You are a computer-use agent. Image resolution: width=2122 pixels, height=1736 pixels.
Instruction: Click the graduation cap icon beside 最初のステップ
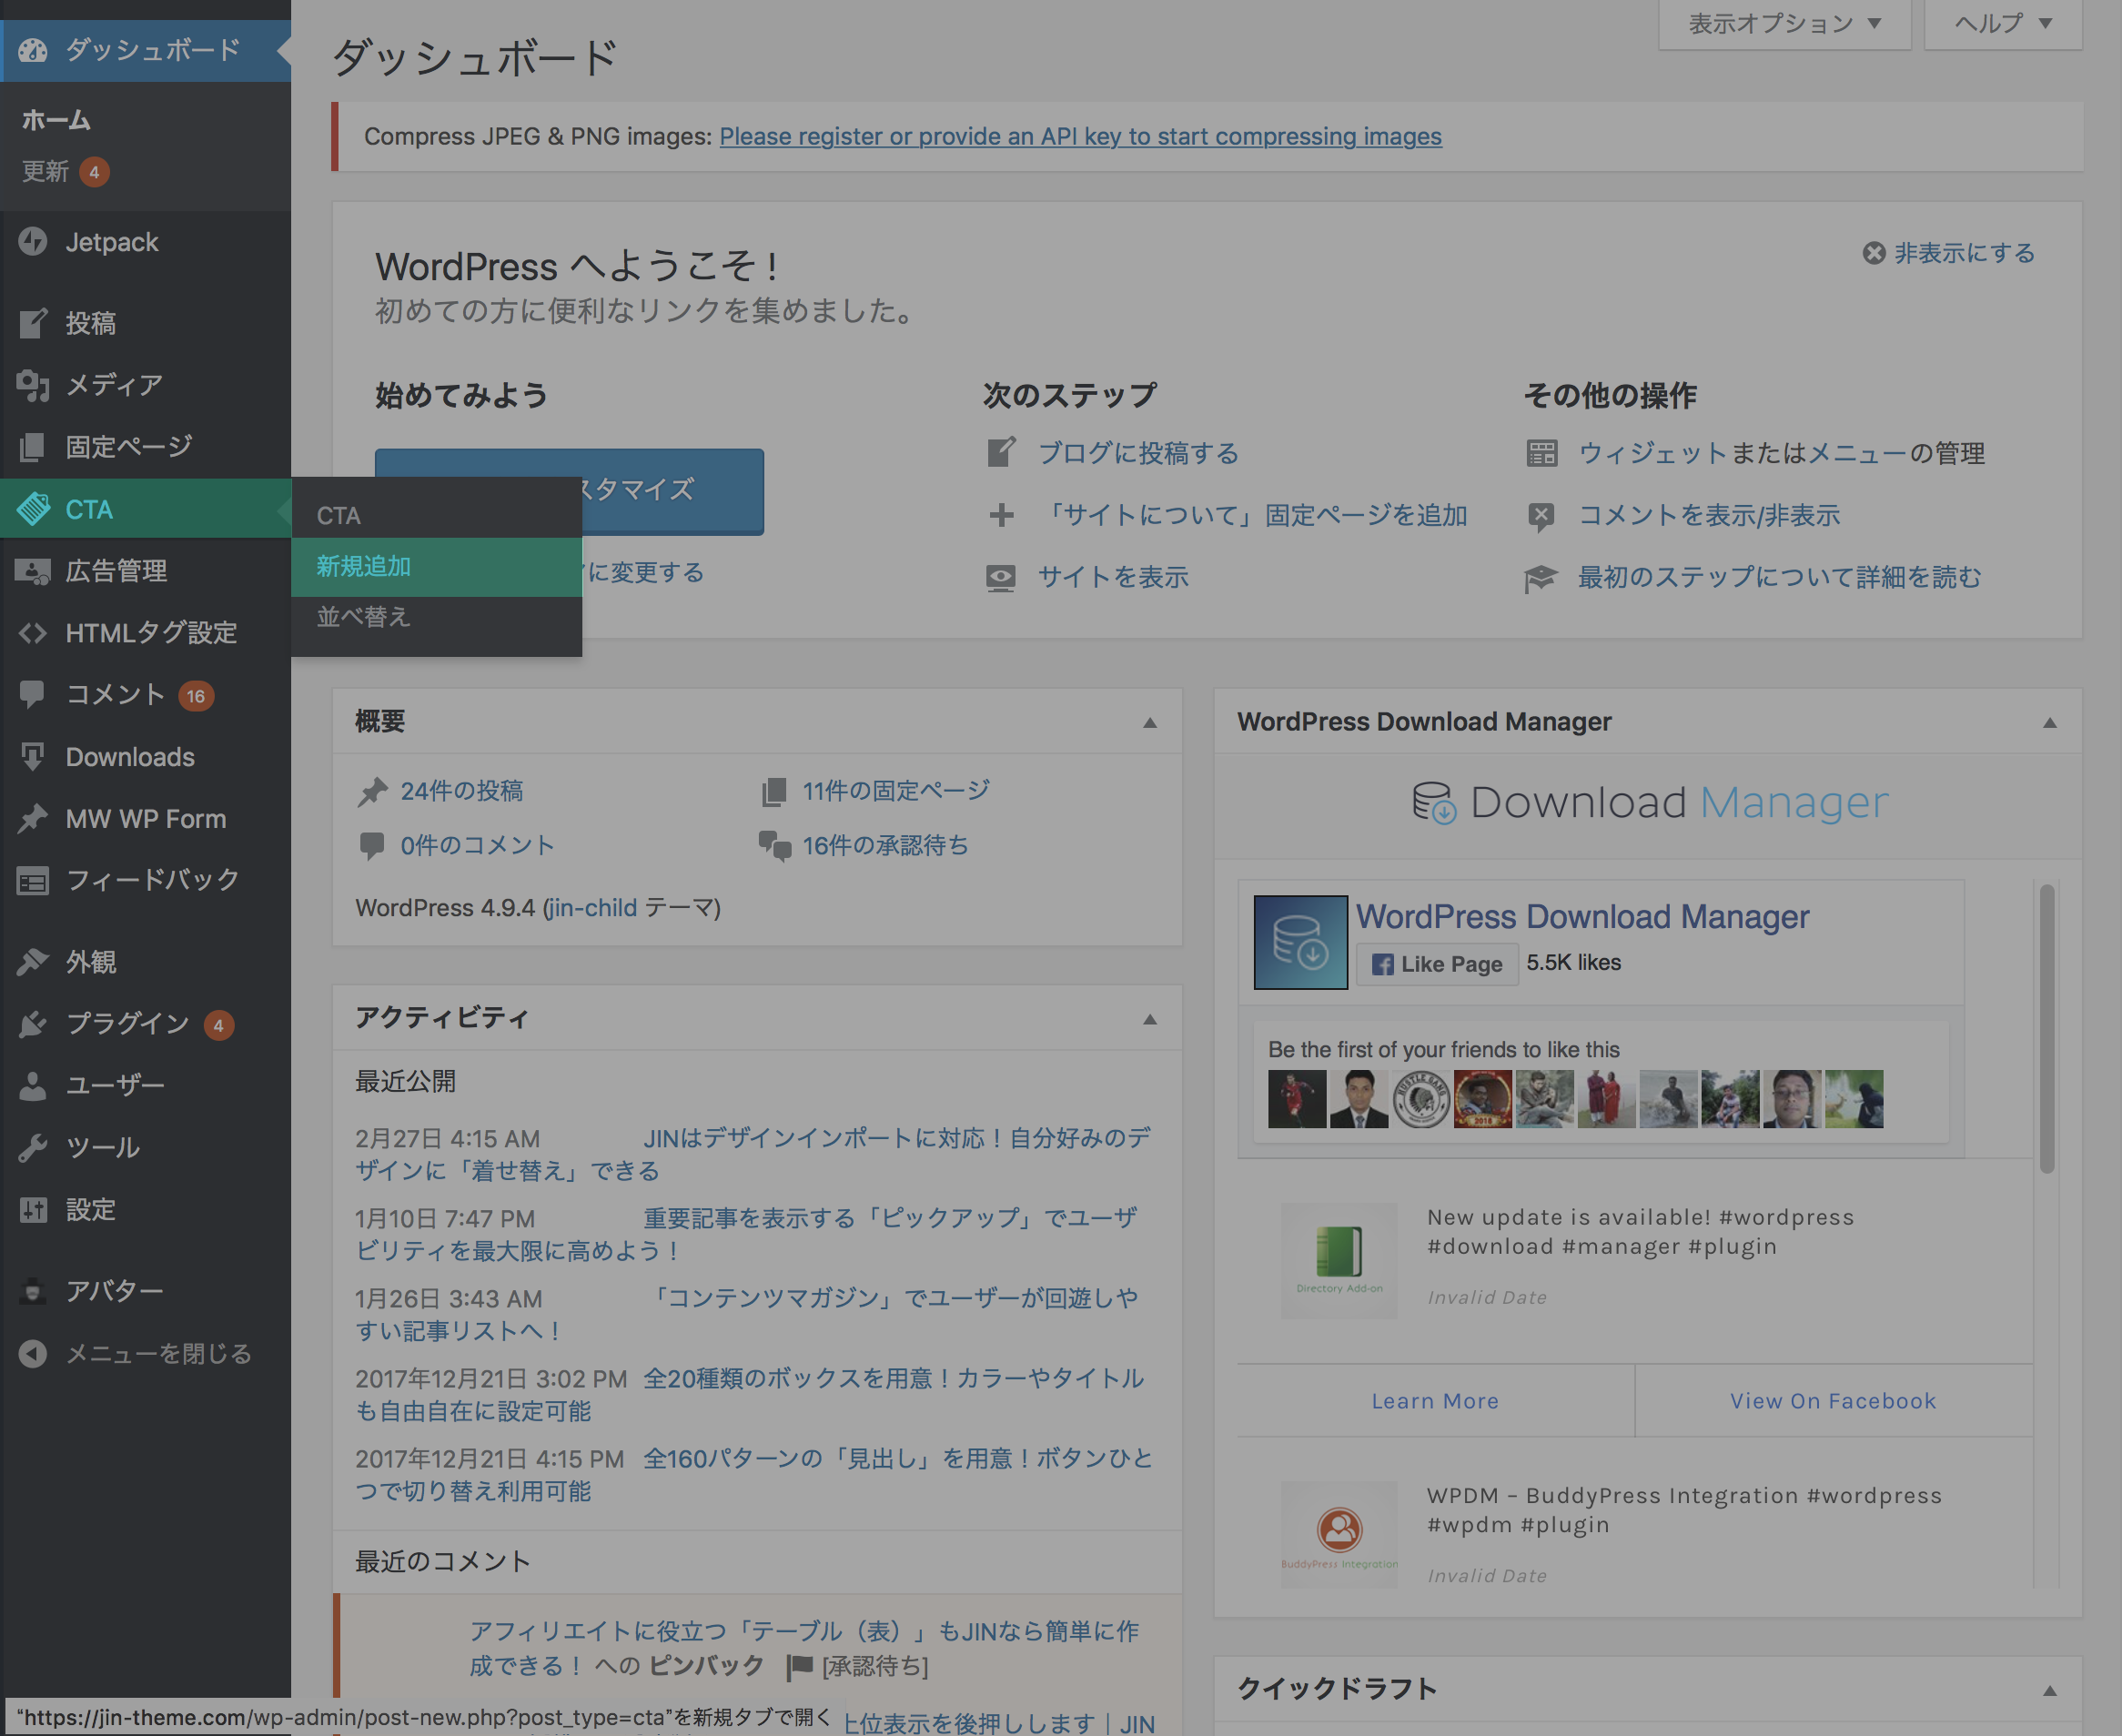(1541, 578)
